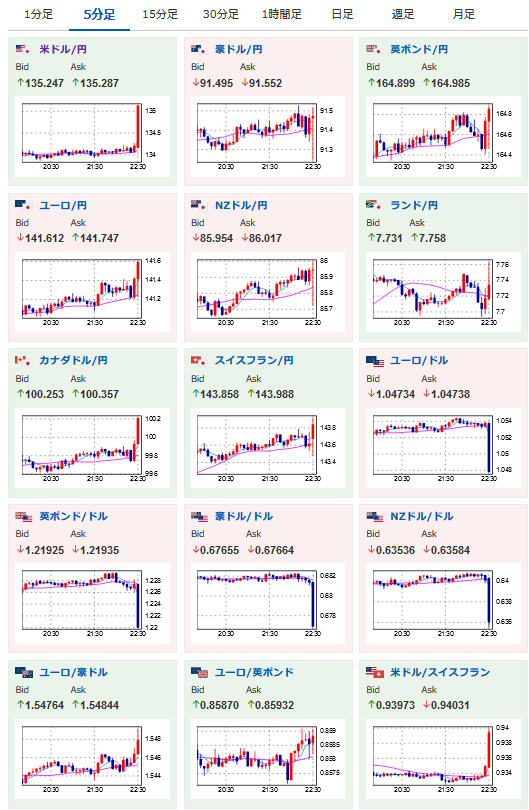Click the flag icon for 米ドル/スイスフラン
Screen dimensions: 529x810
coord(375,673)
